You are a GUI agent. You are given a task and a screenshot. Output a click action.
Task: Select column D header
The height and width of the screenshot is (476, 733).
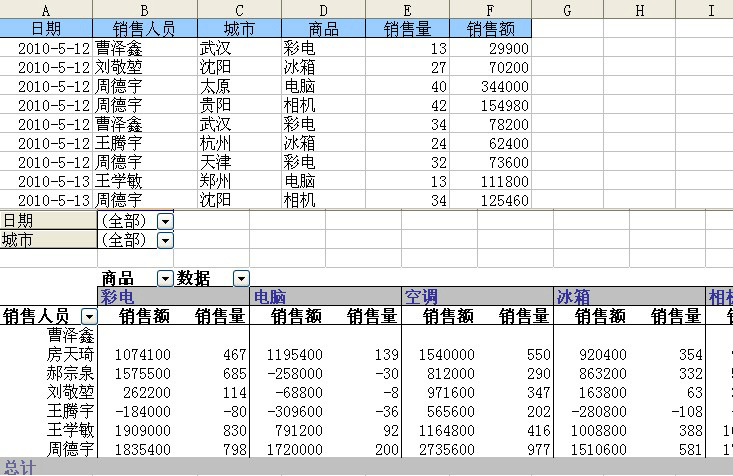(x=323, y=9)
